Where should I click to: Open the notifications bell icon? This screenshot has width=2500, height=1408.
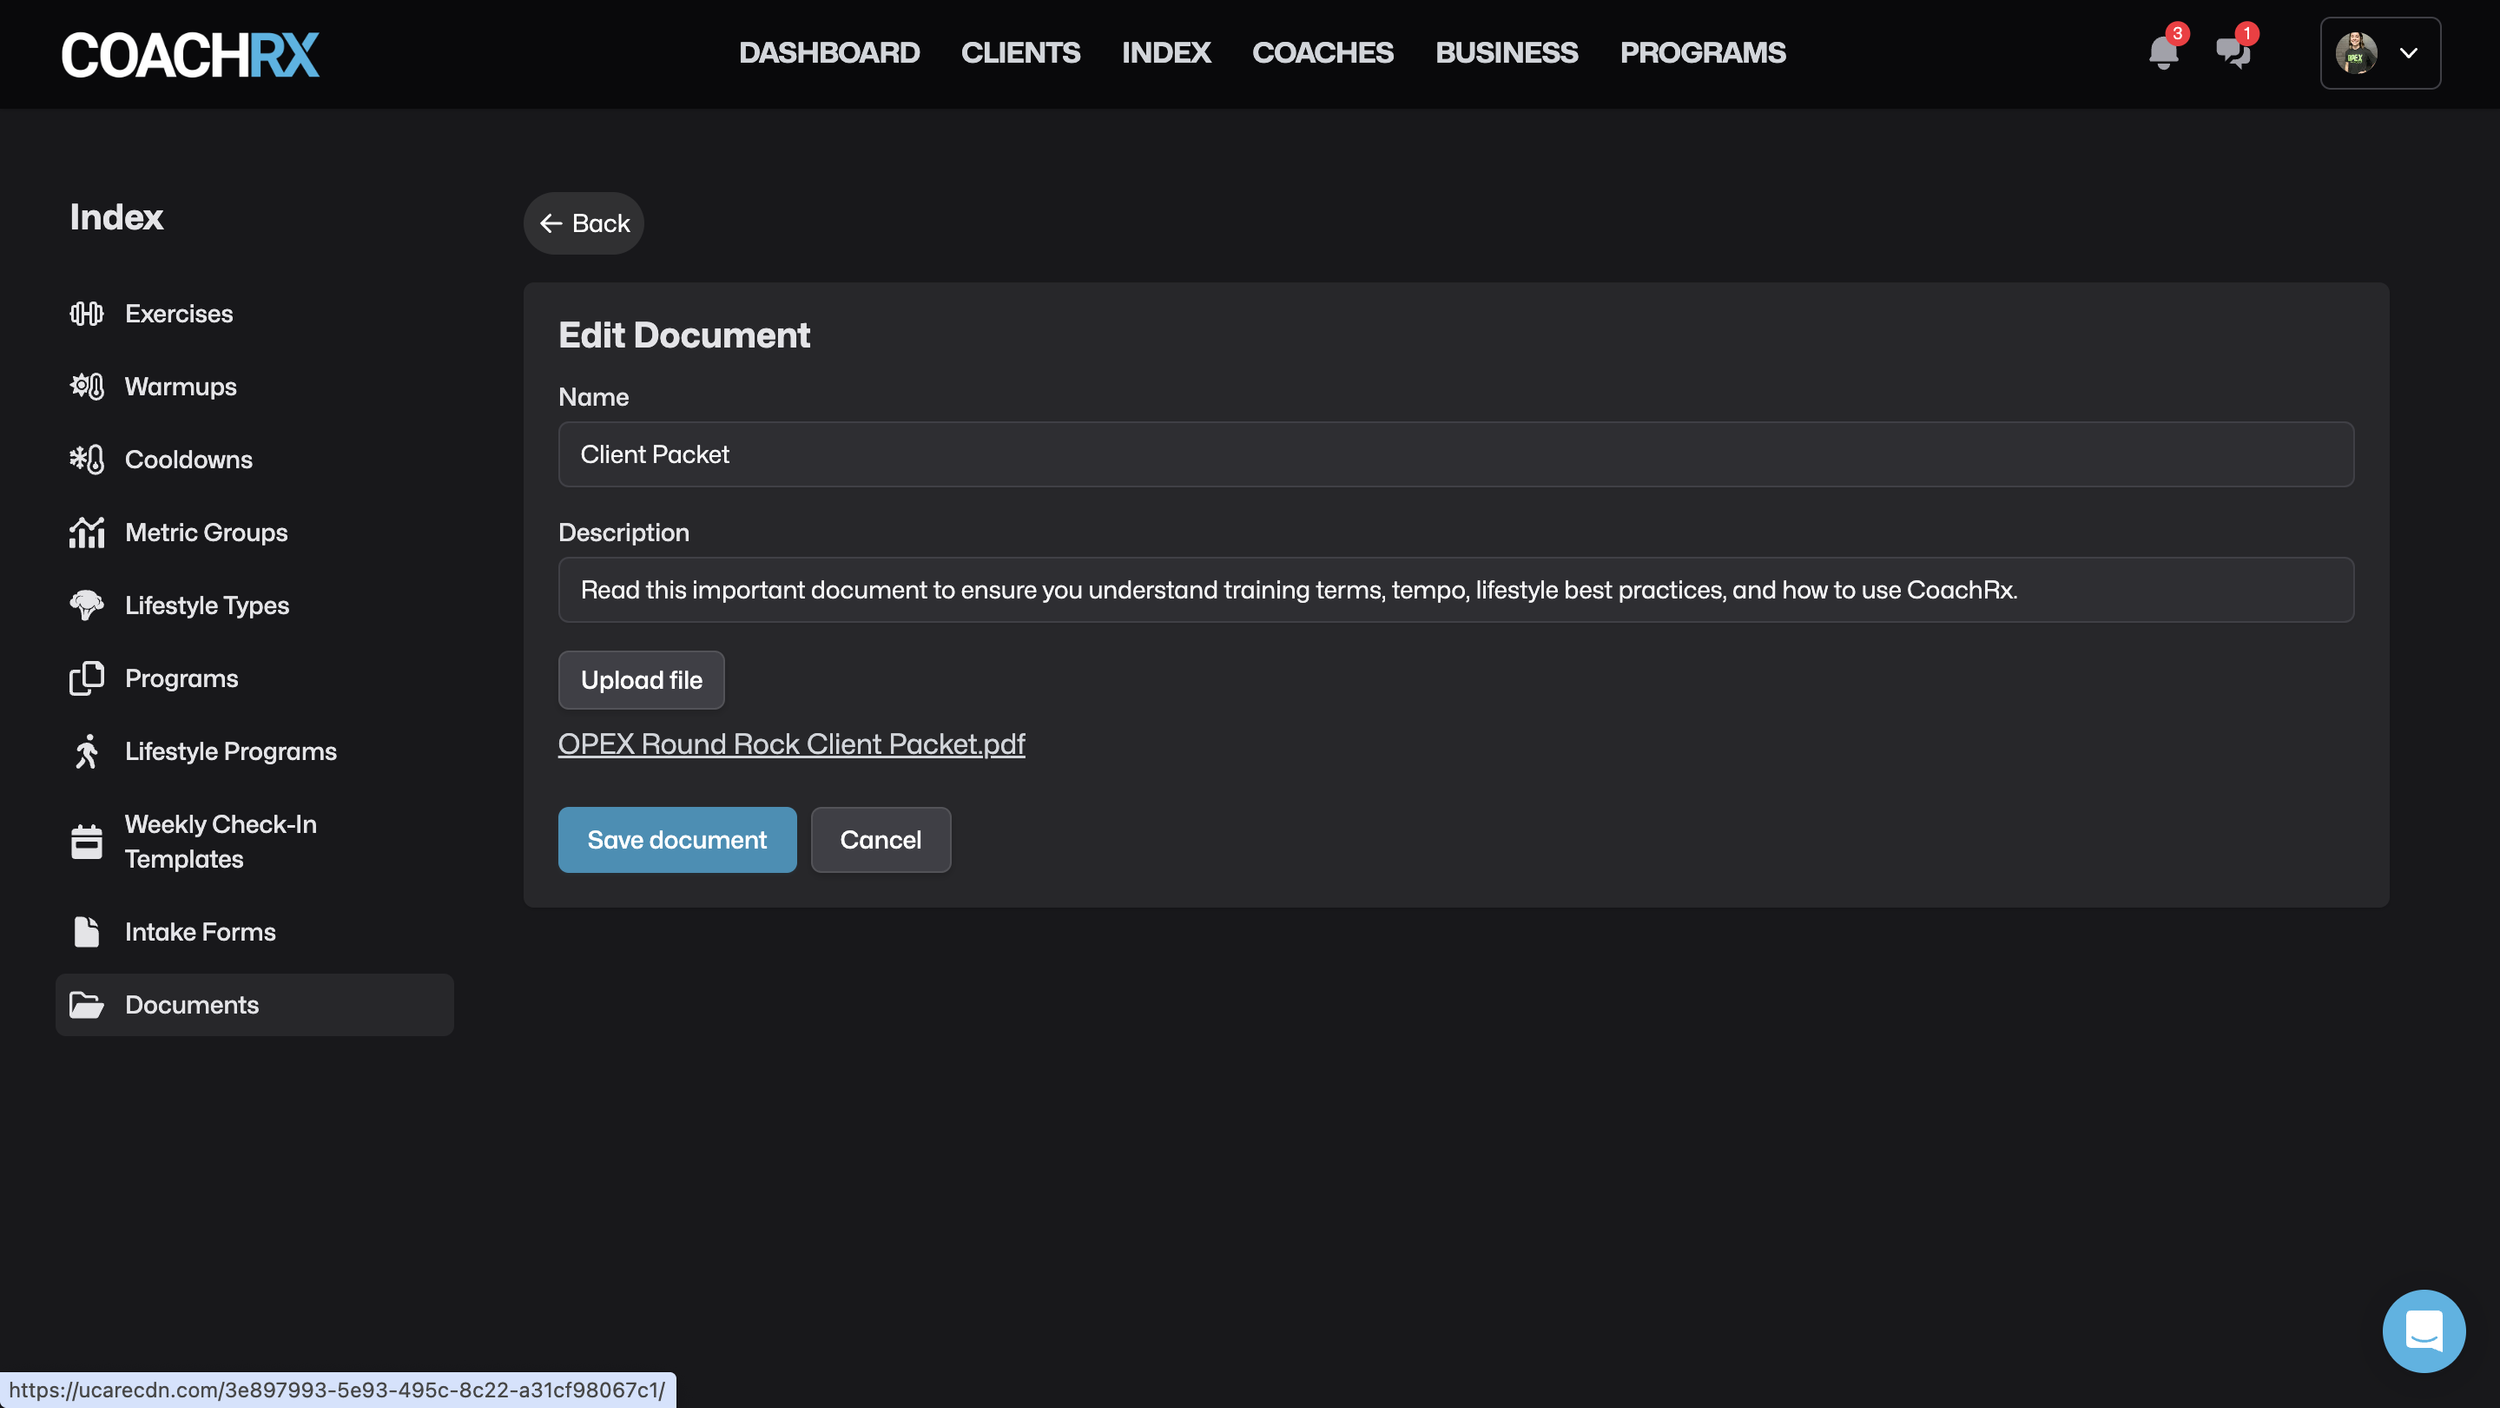click(2162, 52)
